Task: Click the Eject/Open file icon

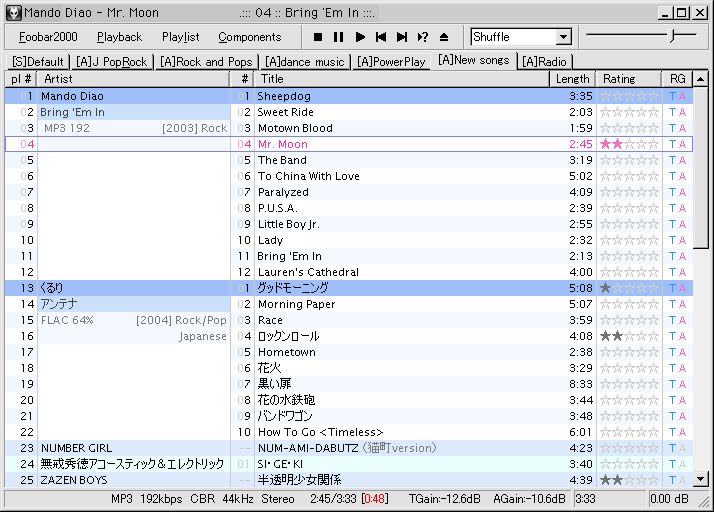Action: pos(444,37)
